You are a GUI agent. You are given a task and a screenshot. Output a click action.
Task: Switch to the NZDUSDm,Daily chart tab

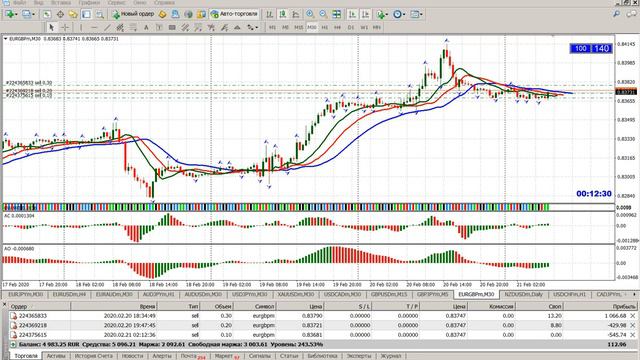(523, 294)
